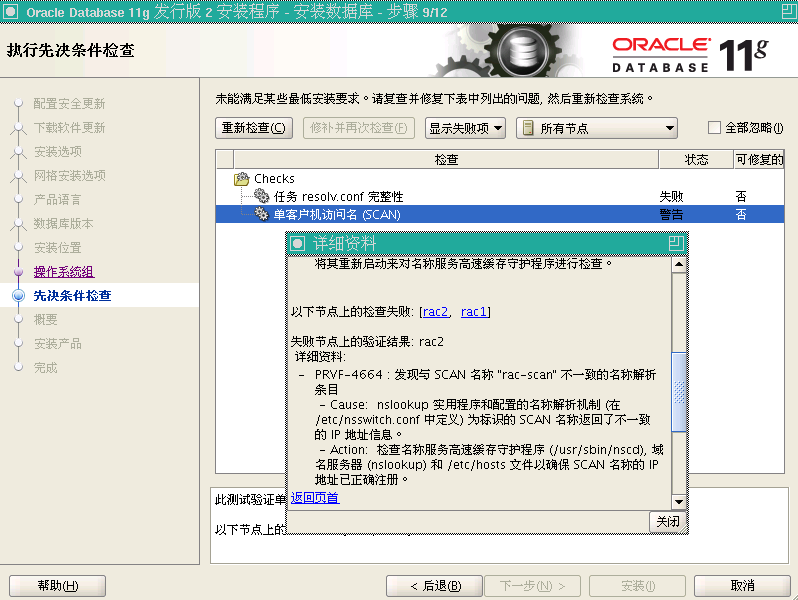This screenshot has height=600, width=798.
Task: Click the 帮助 button
Action: click(x=58, y=586)
